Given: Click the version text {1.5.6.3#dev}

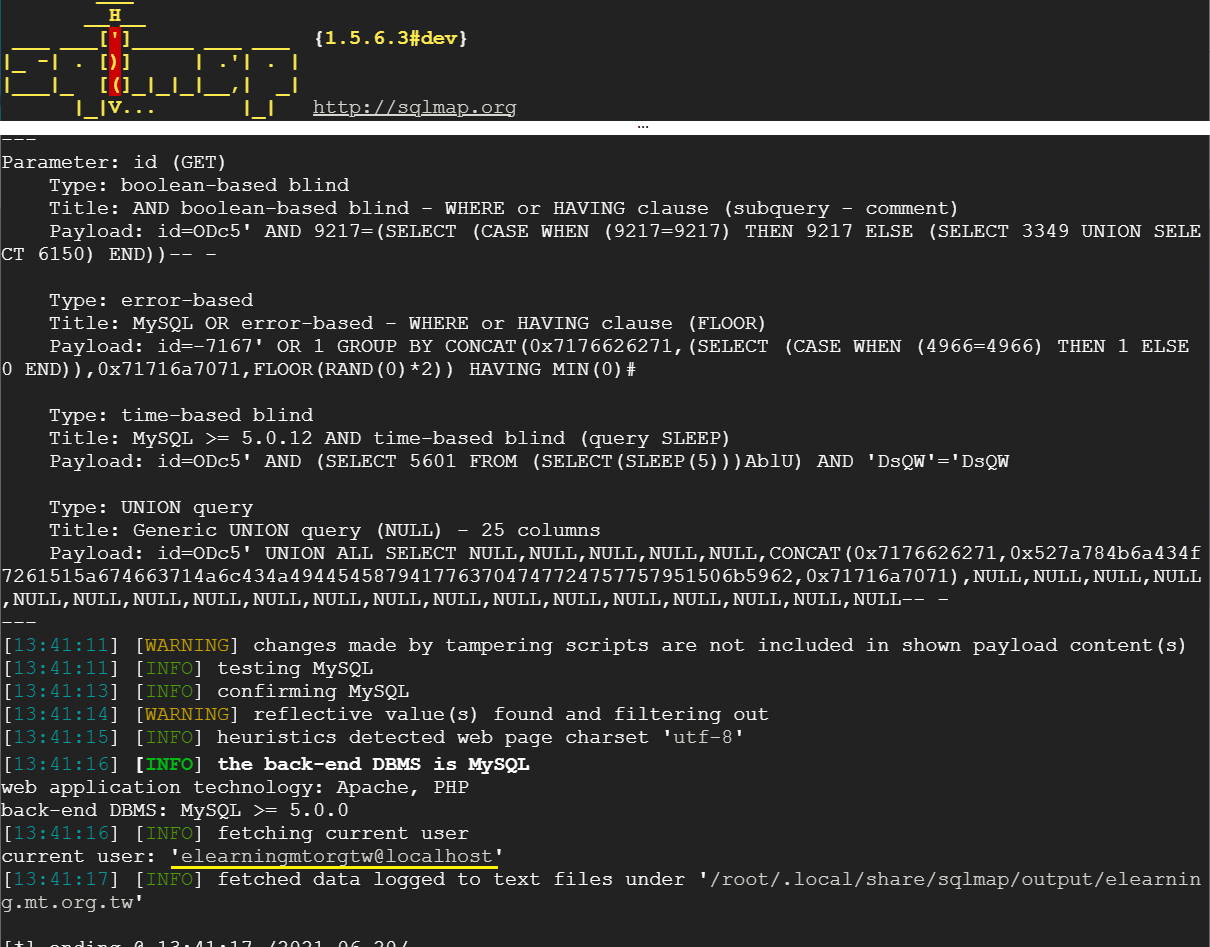Looking at the screenshot, I should [390, 38].
